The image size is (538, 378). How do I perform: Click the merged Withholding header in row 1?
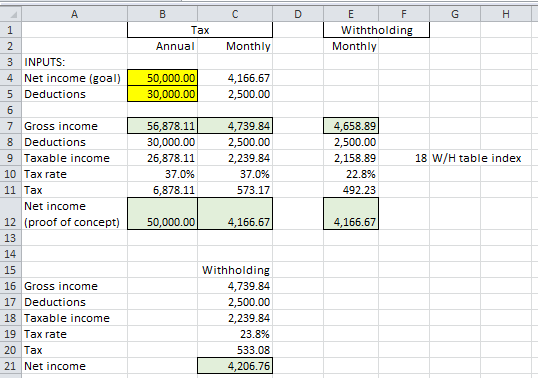tap(376, 30)
